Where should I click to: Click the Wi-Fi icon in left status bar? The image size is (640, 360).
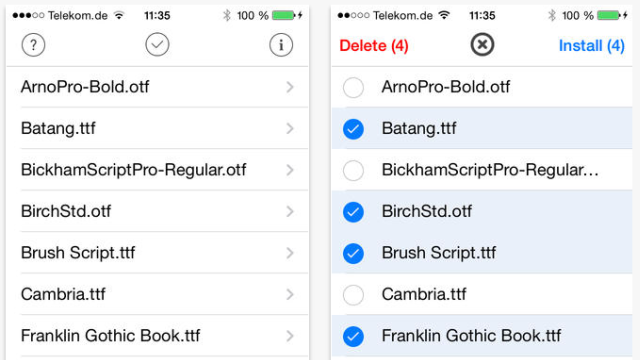click(x=119, y=16)
